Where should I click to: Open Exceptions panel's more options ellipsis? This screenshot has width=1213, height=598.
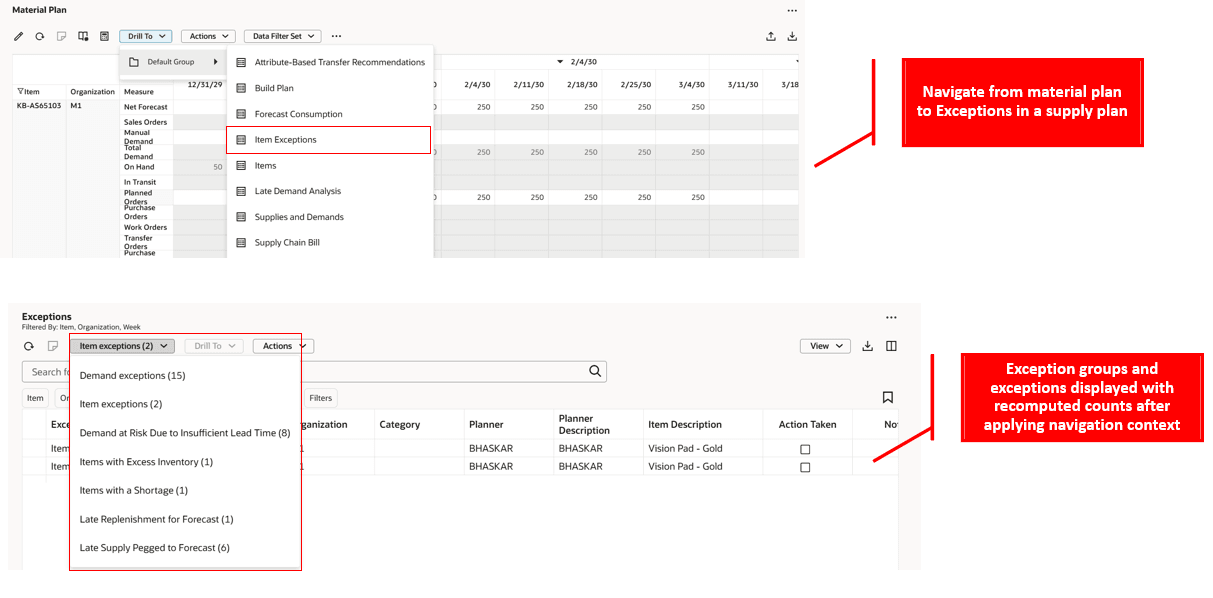pos(891,318)
